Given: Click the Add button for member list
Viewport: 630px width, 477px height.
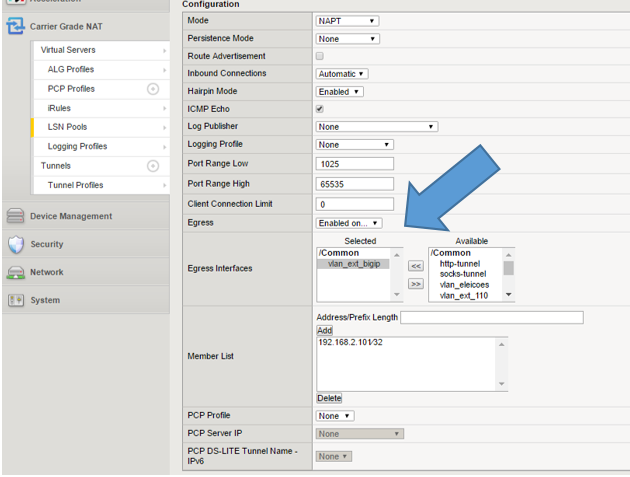Looking at the screenshot, I should [x=324, y=330].
